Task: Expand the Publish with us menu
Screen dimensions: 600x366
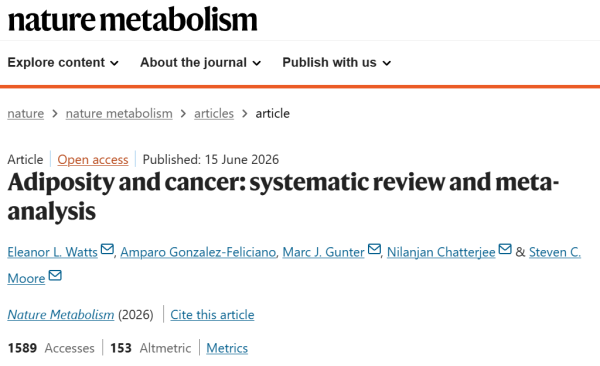Action: pos(337,62)
